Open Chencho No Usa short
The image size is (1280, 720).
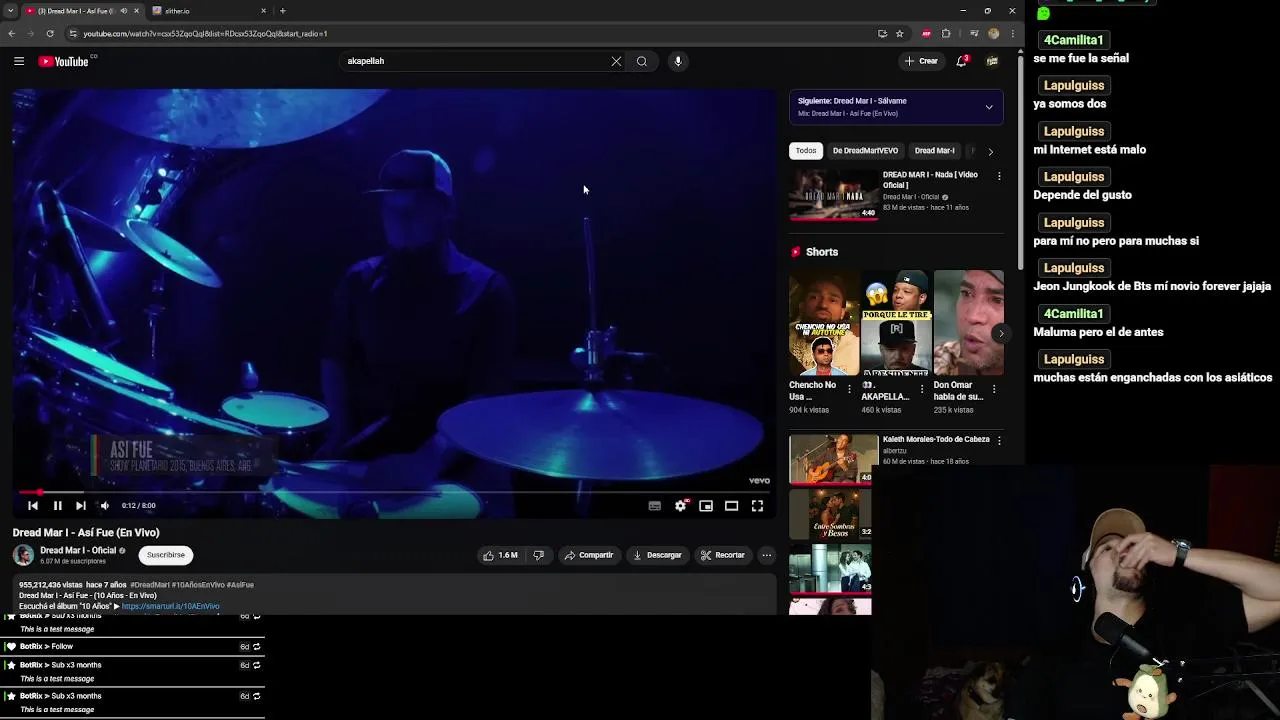(824, 322)
